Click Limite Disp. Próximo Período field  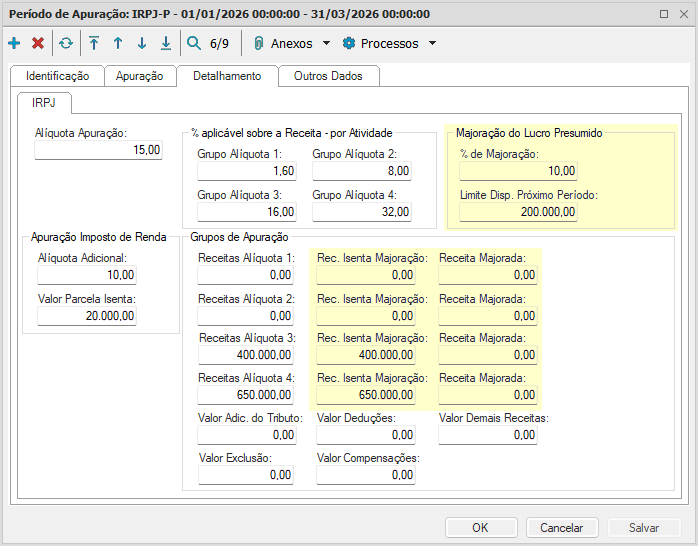[x=518, y=212]
